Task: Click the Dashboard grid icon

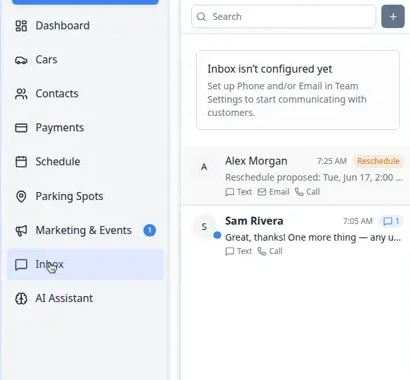Action: coord(21,26)
